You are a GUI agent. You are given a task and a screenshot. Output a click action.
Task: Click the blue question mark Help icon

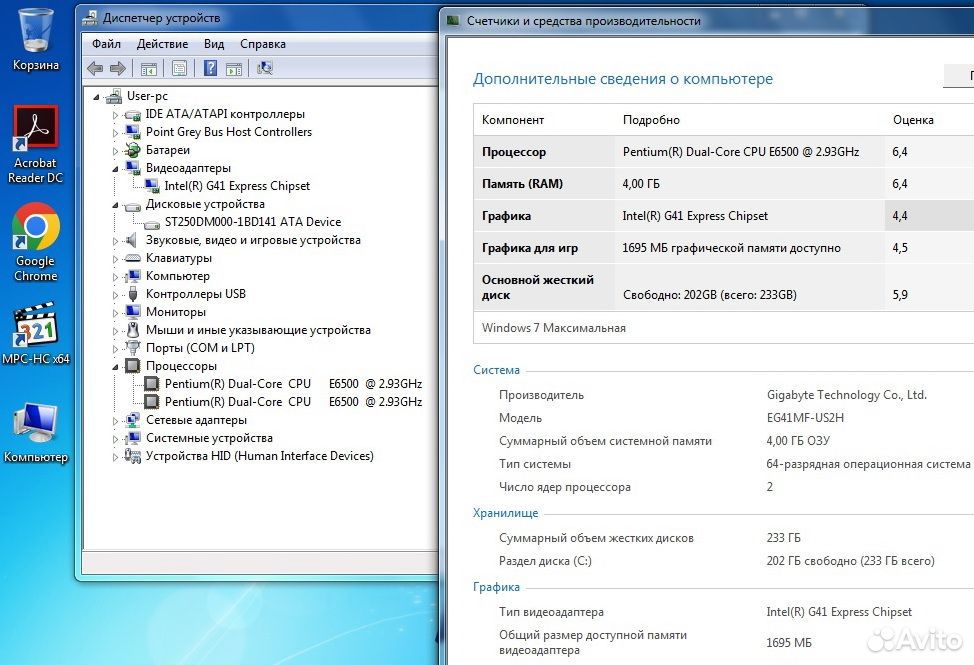211,68
